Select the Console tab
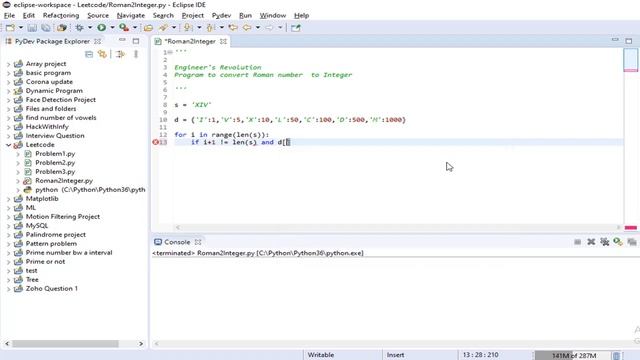This screenshot has width=640, height=360. pos(177,242)
